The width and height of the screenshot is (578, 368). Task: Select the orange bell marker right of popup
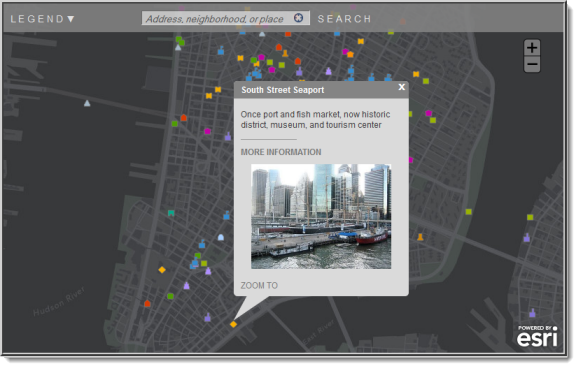pyautogui.click(x=420, y=237)
